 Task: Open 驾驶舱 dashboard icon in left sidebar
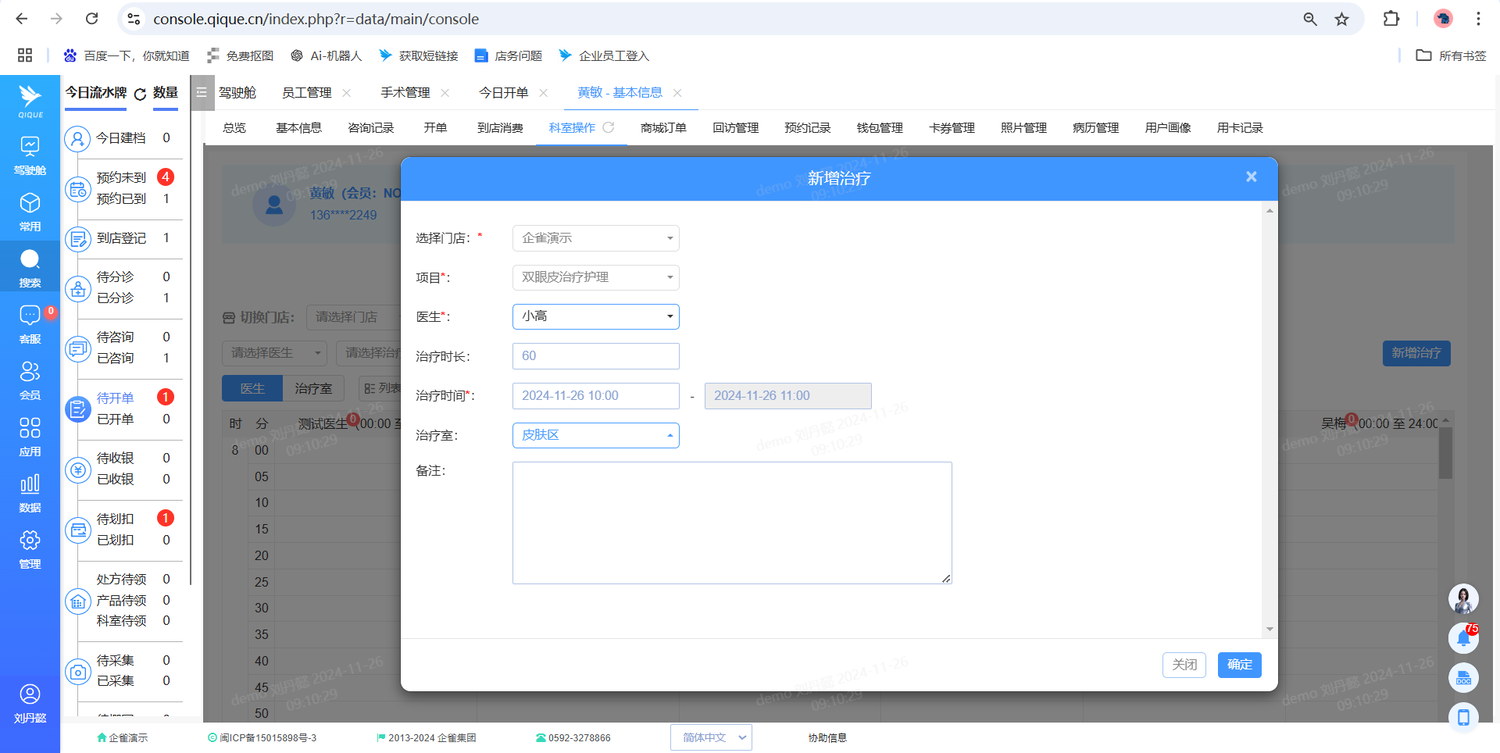click(30, 147)
